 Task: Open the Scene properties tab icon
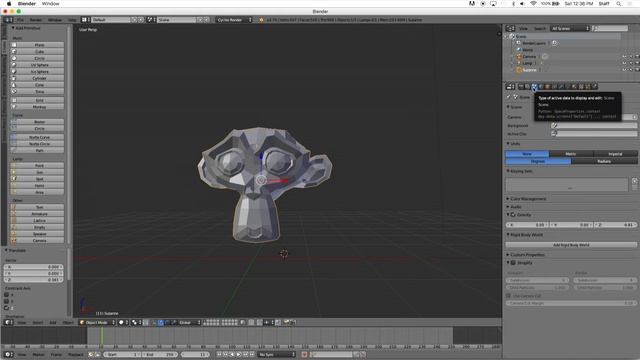(x=534, y=87)
